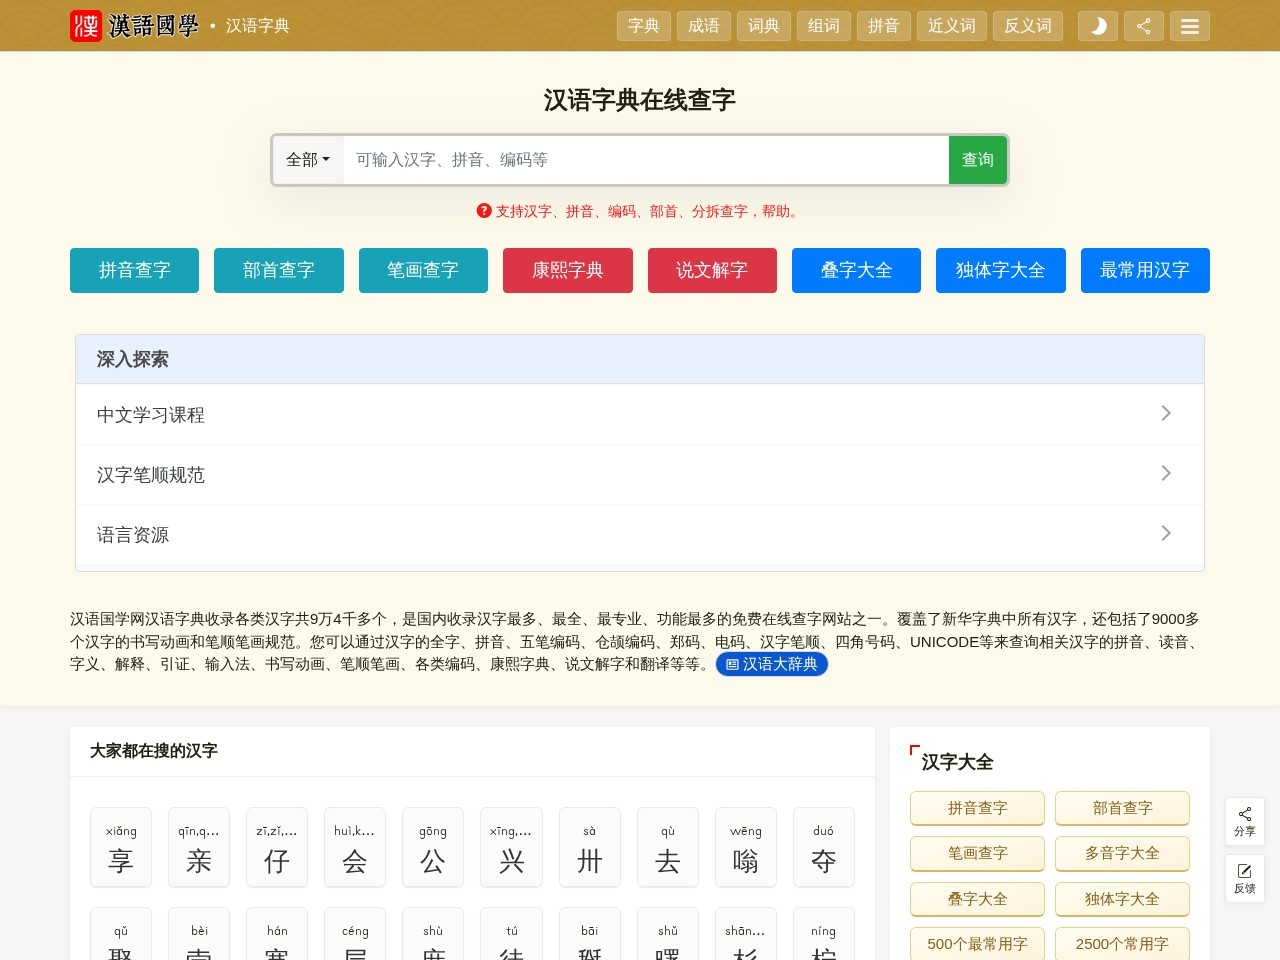Open character card 卅
Image resolution: width=1280 pixels, height=960 pixels.
(x=590, y=847)
